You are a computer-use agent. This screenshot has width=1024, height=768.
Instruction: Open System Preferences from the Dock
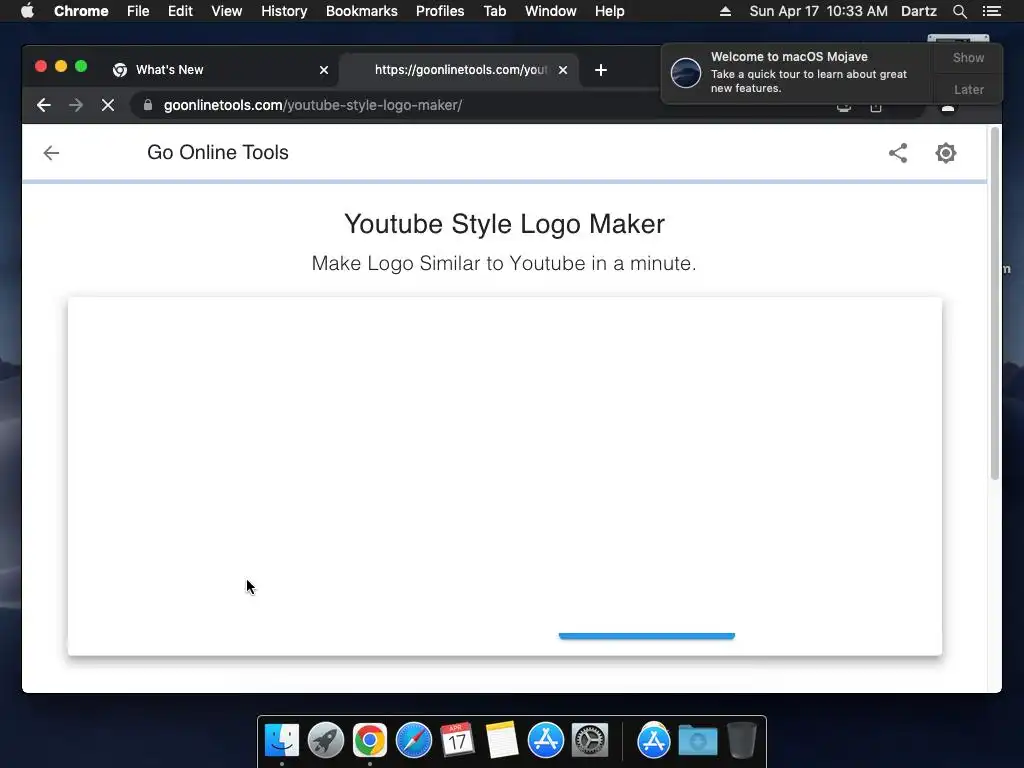pyautogui.click(x=590, y=741)
